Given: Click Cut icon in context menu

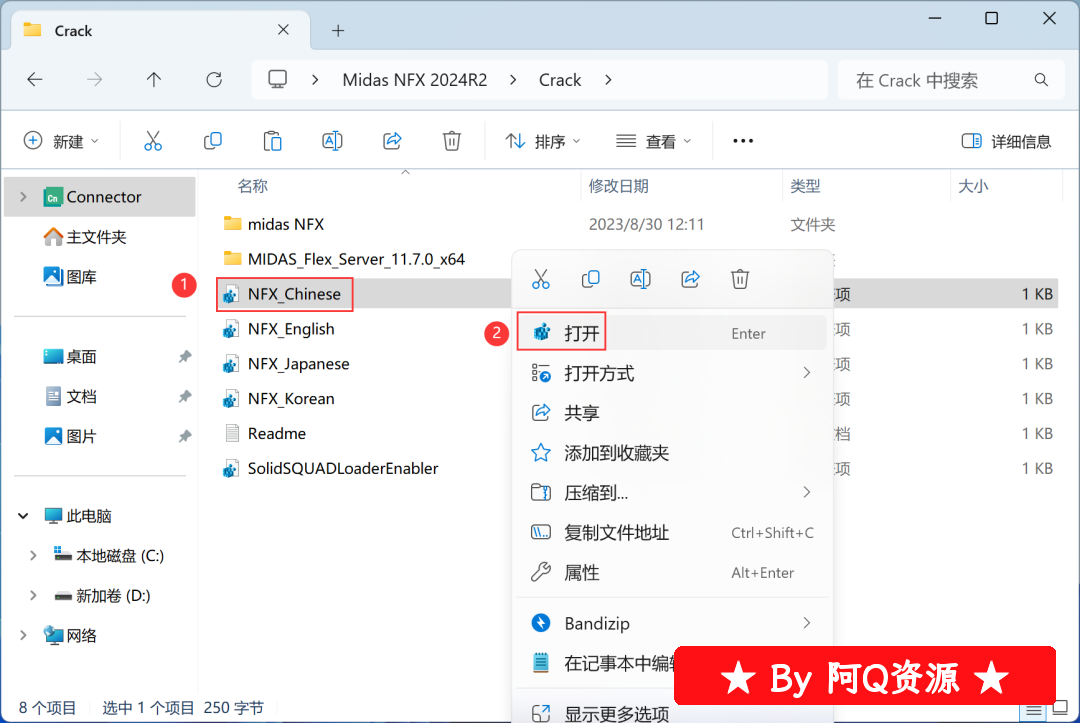Looking at the screenshot, I should [x=541, y=279].
